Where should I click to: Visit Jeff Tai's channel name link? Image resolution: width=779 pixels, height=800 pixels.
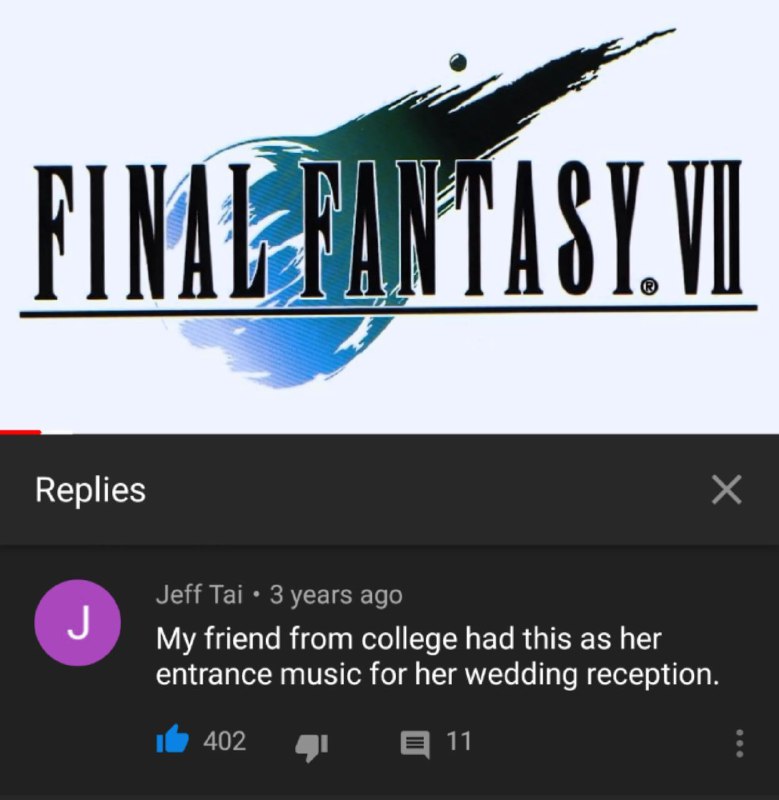(x=199, y=594)
